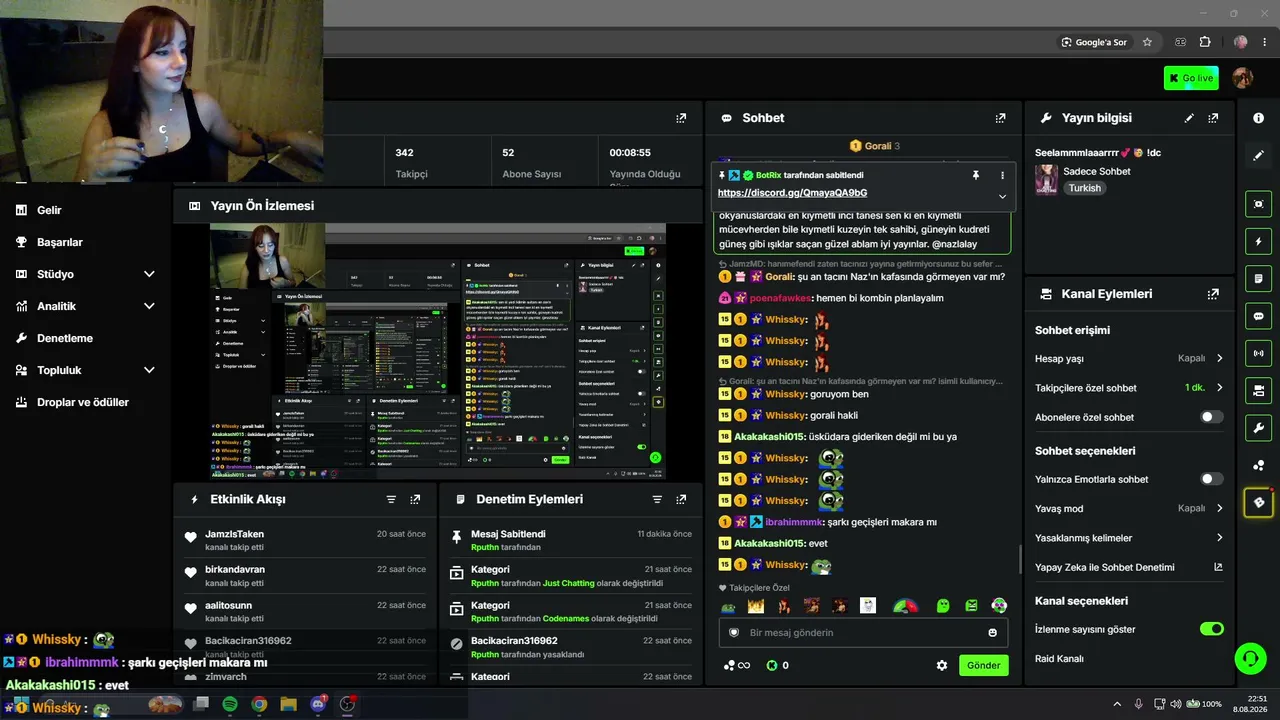Click the Yayın Ön İzlemesi stream preview
Screen dimensions: 1280x720
(x=438, y=351)
